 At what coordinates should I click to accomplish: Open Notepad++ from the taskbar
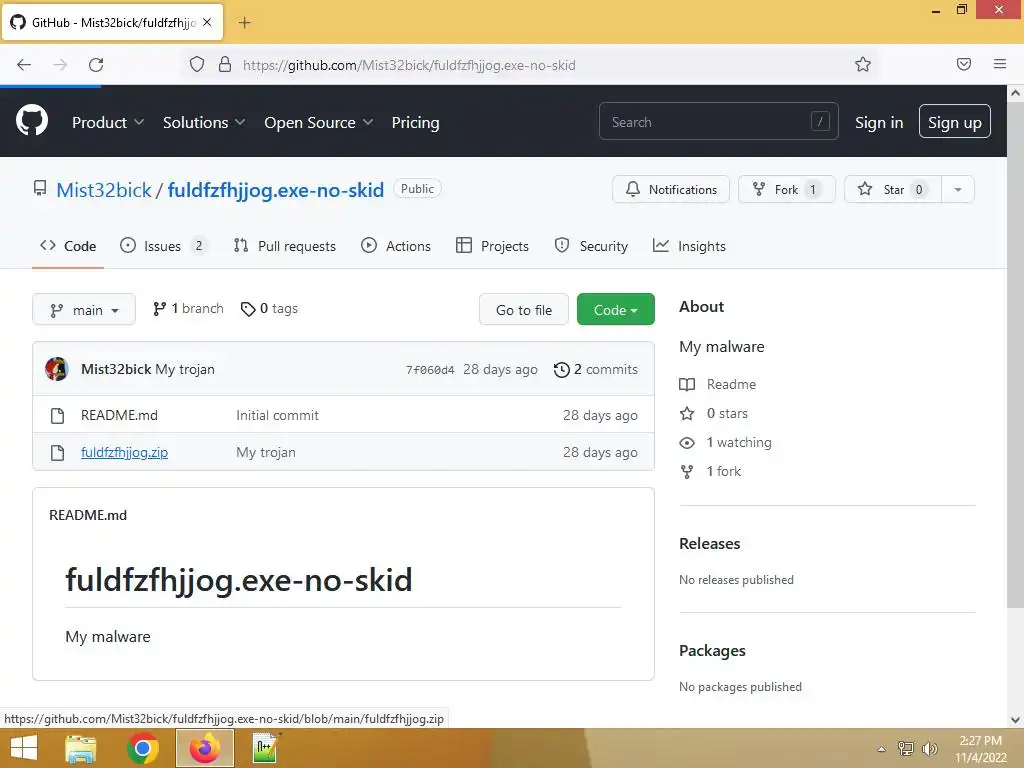coord(266,748)
